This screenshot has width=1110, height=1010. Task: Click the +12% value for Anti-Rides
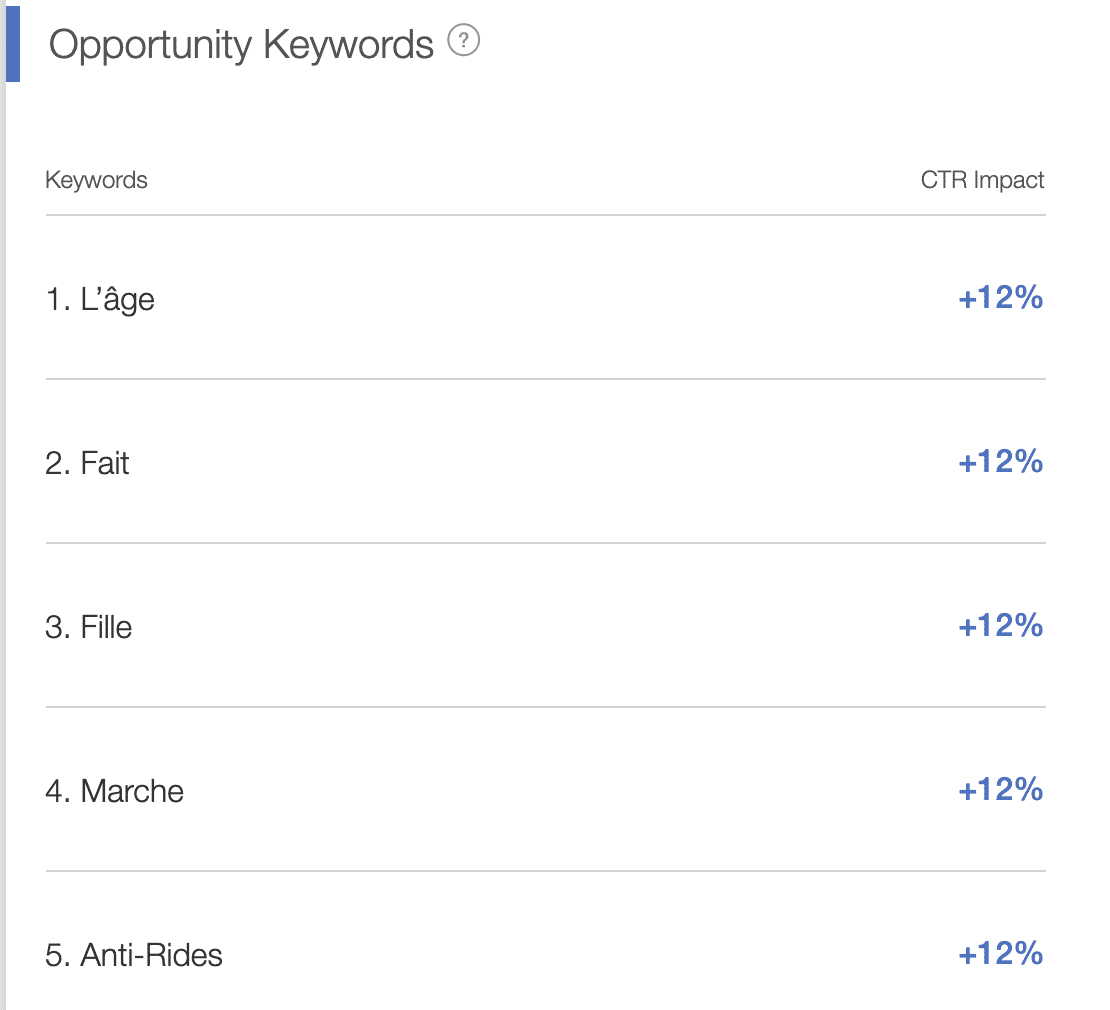[1000, 953]
